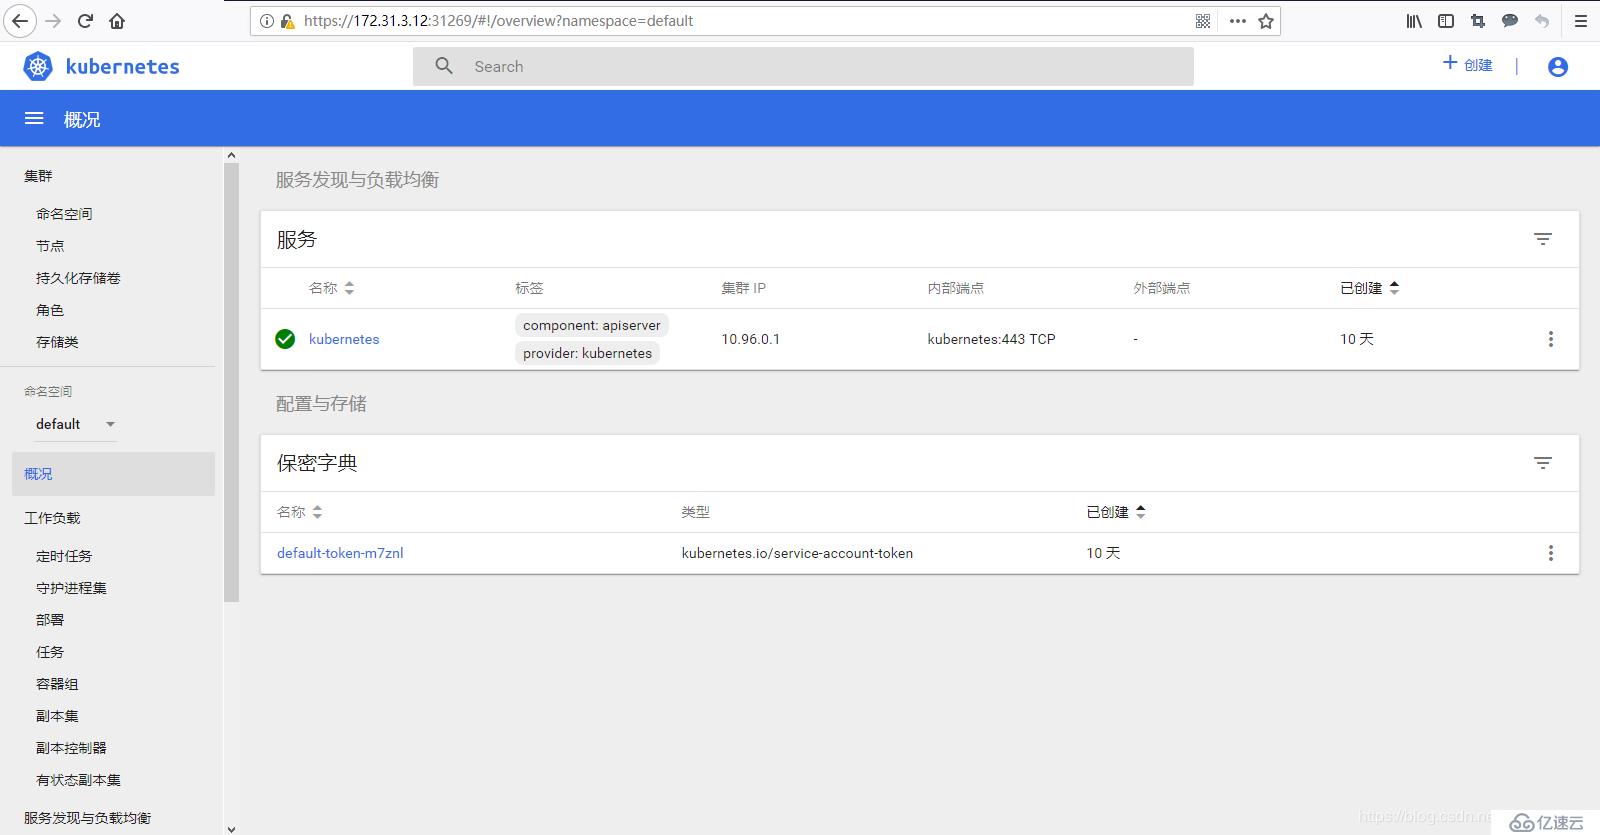Viewport: 1600px width, 835px height.
Task: Filter the 服务 card with filter icon
Action: point(1543,239)
